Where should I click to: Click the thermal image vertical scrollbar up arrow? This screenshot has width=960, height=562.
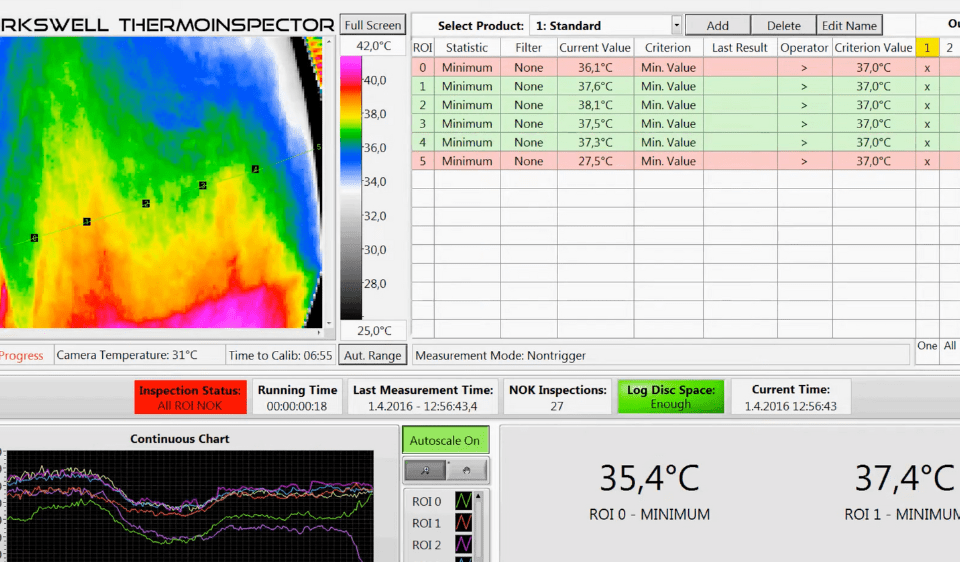tap(329, 41)
